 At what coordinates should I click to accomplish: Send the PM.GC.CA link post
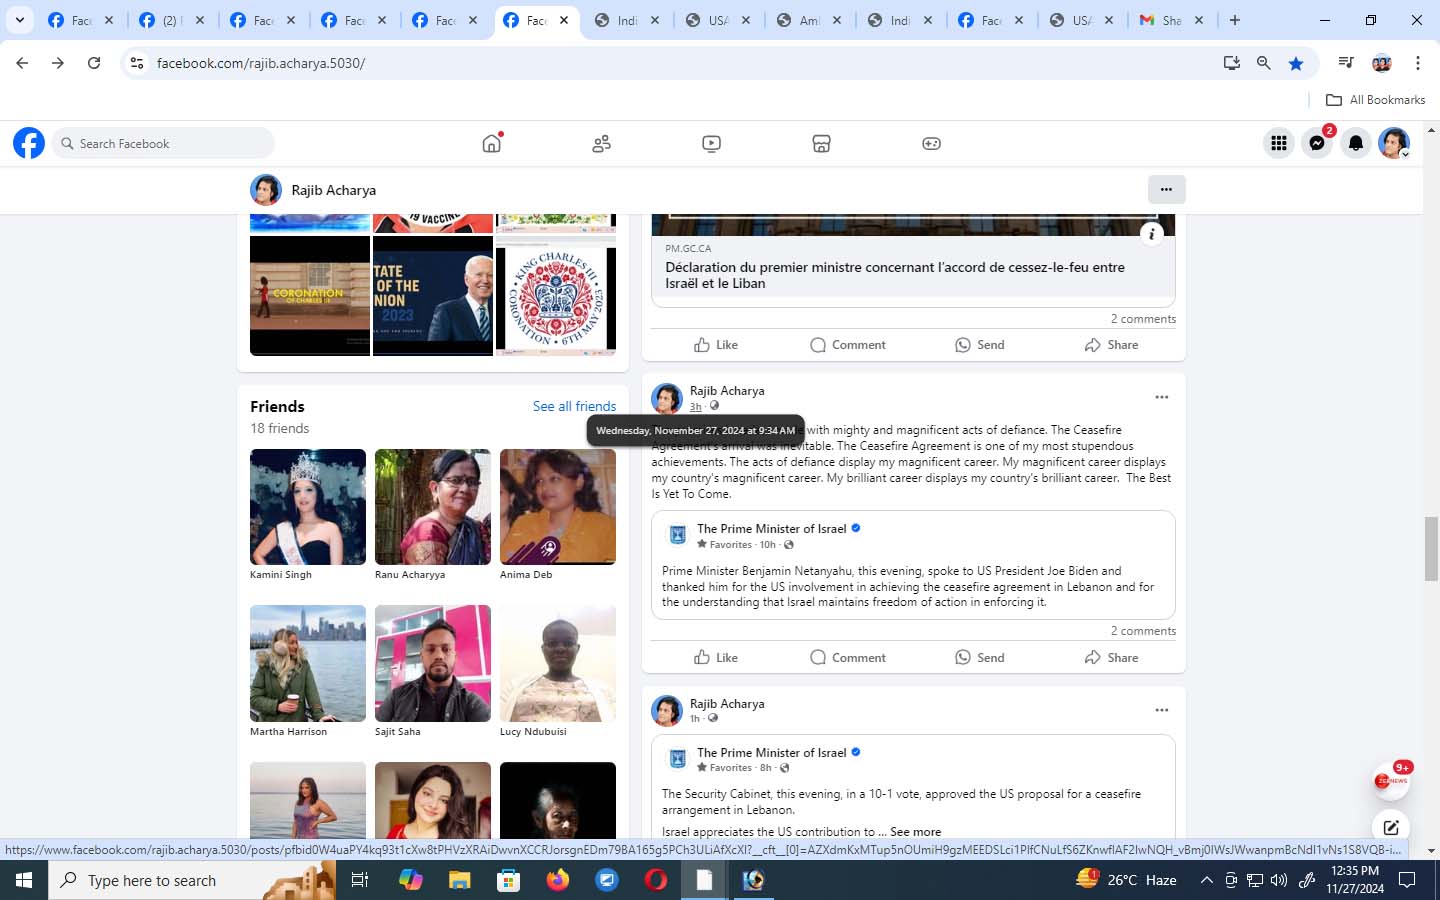pyautogui.click(x=980, y=344)
